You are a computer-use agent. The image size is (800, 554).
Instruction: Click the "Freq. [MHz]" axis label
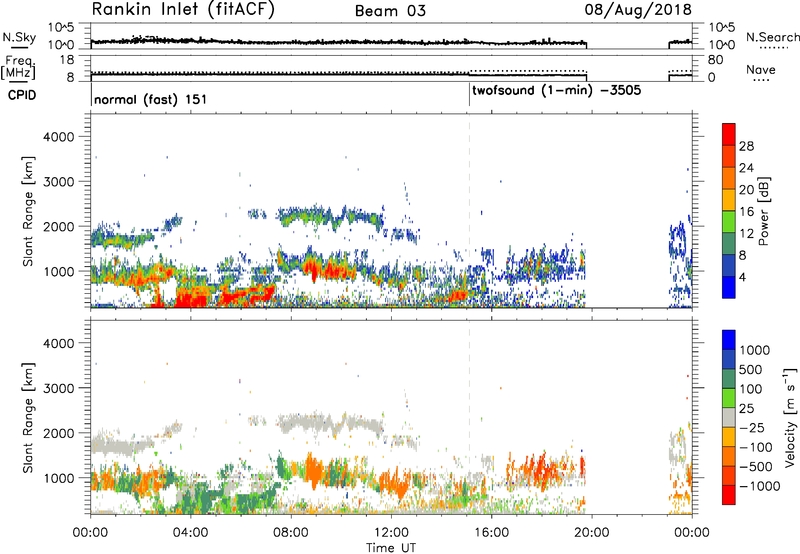pyautogui.click(x=18, y=67)
